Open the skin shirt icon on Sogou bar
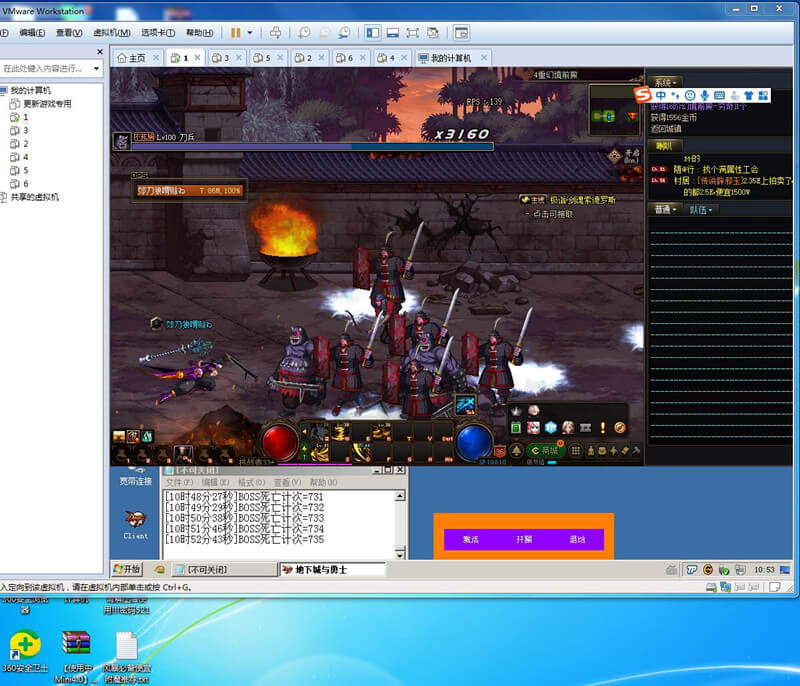Viewport: 800px width, 686px height. pyautogui.click(x=748, y=95)
